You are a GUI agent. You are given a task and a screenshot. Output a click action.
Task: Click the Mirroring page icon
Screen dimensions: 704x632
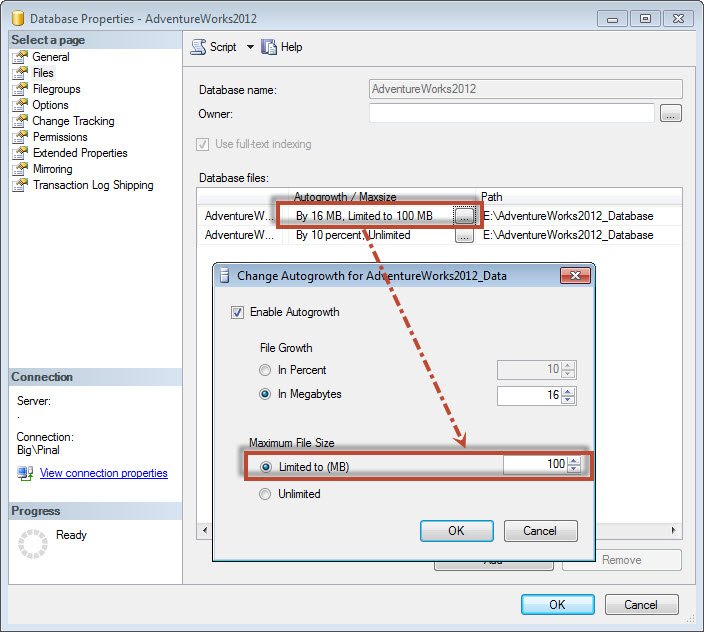[x=20, y=169]
